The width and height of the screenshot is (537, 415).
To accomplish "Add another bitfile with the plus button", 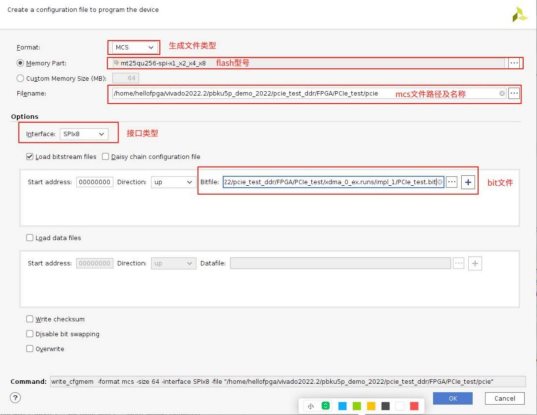I will (468, 182).
